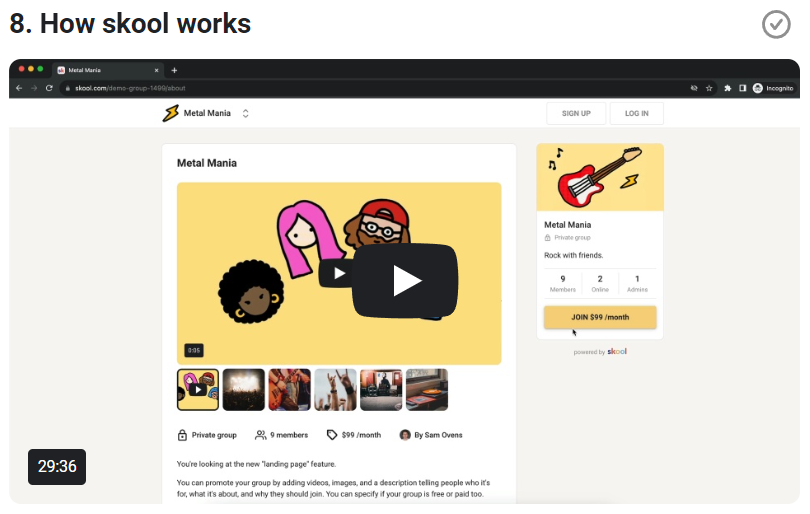Click the lock icon in the address bar
The width and height of the screenshot is (810, 514).
pyautogui.click(x=67, y=88)
